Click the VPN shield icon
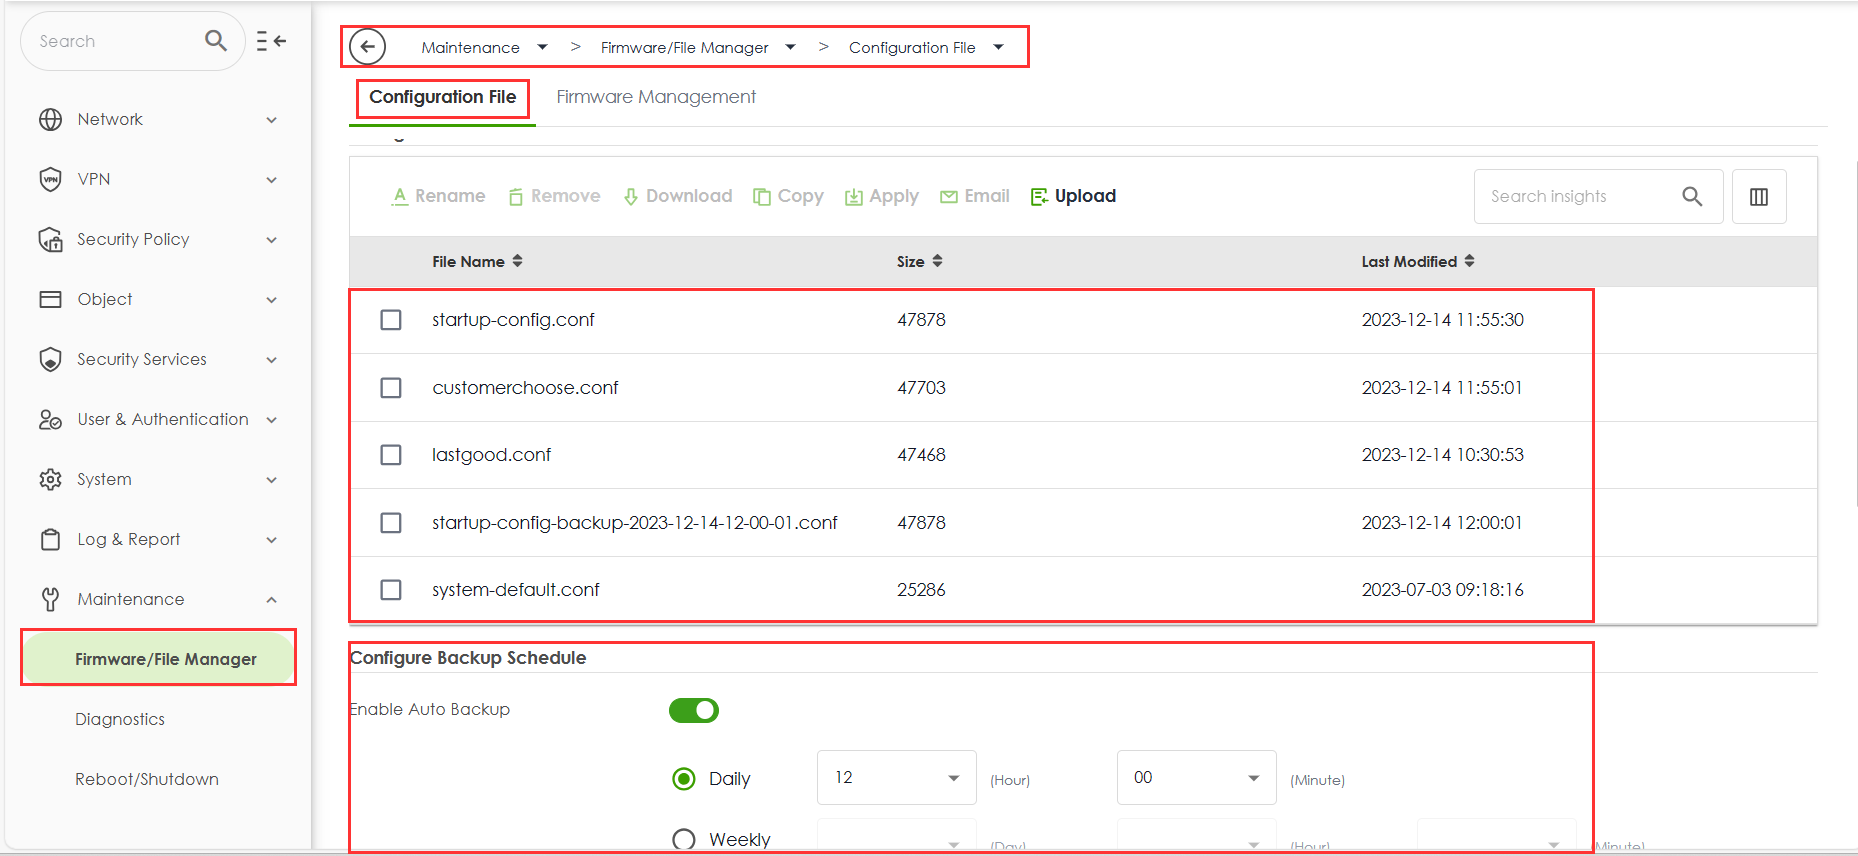This screenshot has width=1858, height=856. click(50, 179)
